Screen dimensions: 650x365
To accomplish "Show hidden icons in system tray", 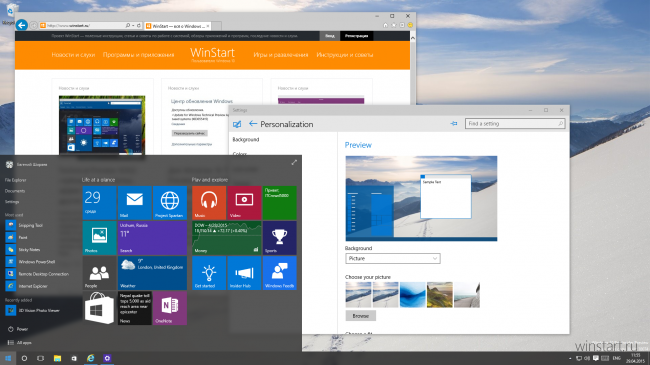I will click(x=570, y=358).
